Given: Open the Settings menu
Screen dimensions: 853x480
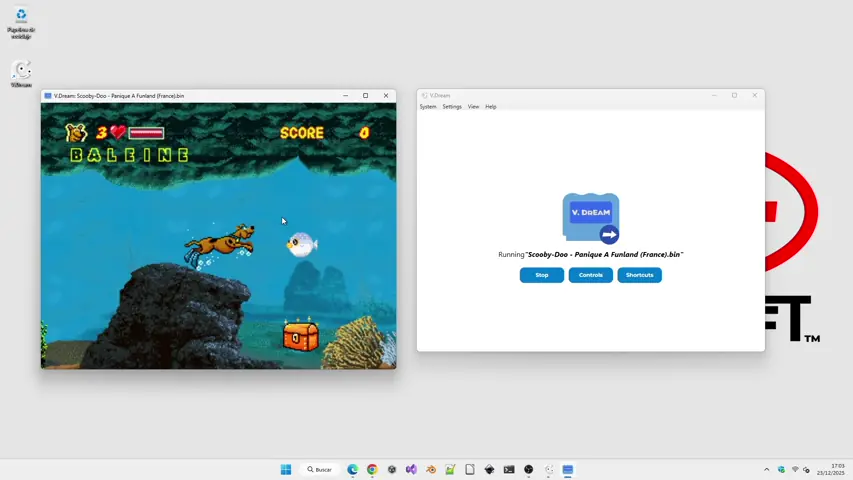Looking at the screenshot, I should click(452, 107).
